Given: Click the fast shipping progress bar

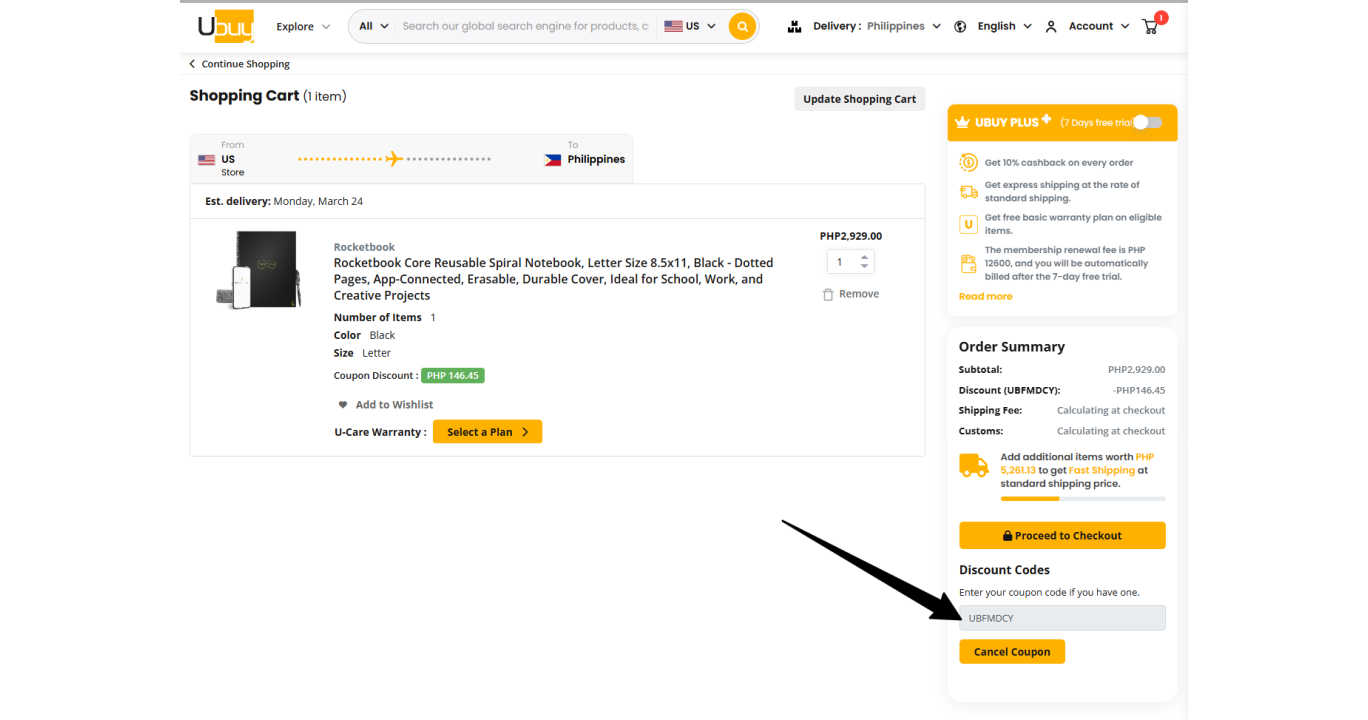Looking at the screenshot, I should [x=1082, y=499].
